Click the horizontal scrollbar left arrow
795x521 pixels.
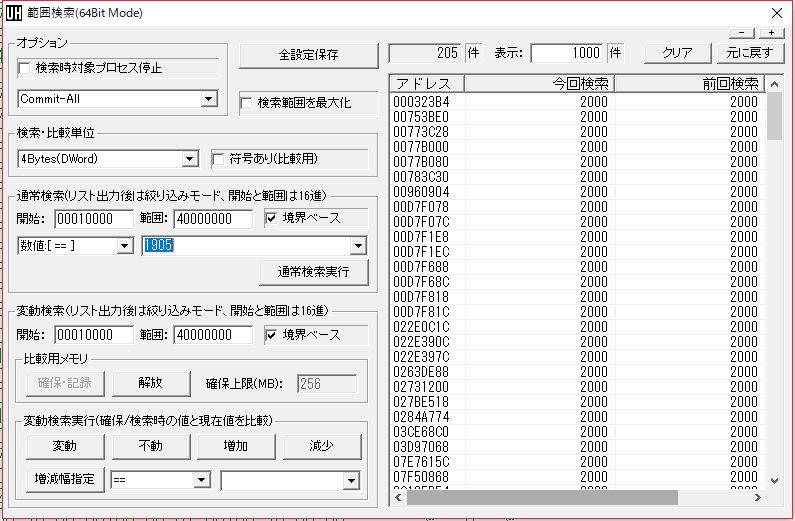tap(398, 498)
